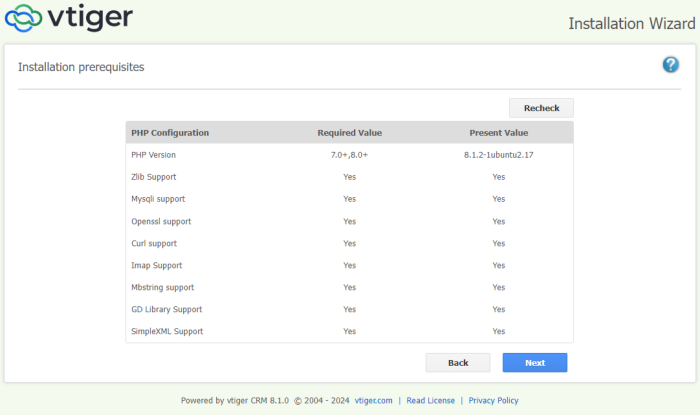The height and width of the screenshot is (415, 700).
Task: Click the Present Value column header
Action: (x=498, y=133)
